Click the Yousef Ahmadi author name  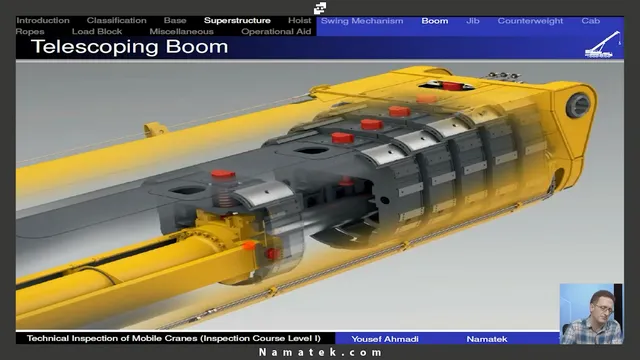[385, 339]
